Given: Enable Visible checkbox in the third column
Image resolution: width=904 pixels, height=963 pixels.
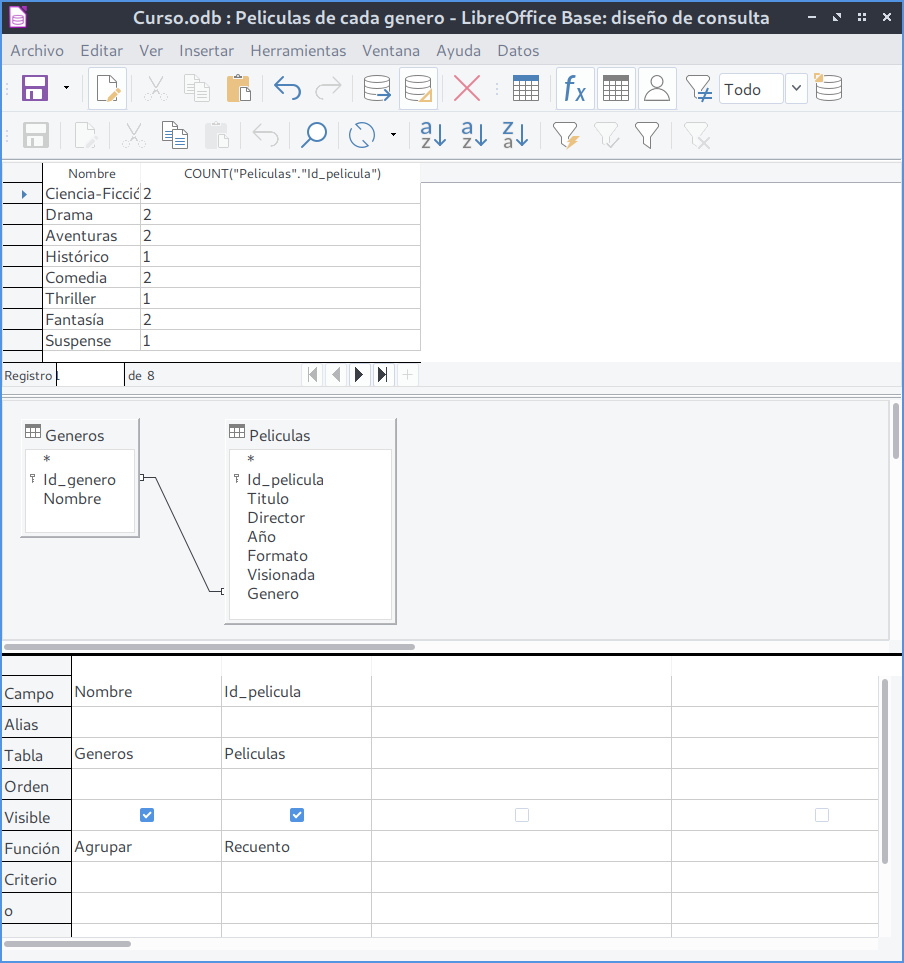Looking at the screenshot, I should point(521,815).
